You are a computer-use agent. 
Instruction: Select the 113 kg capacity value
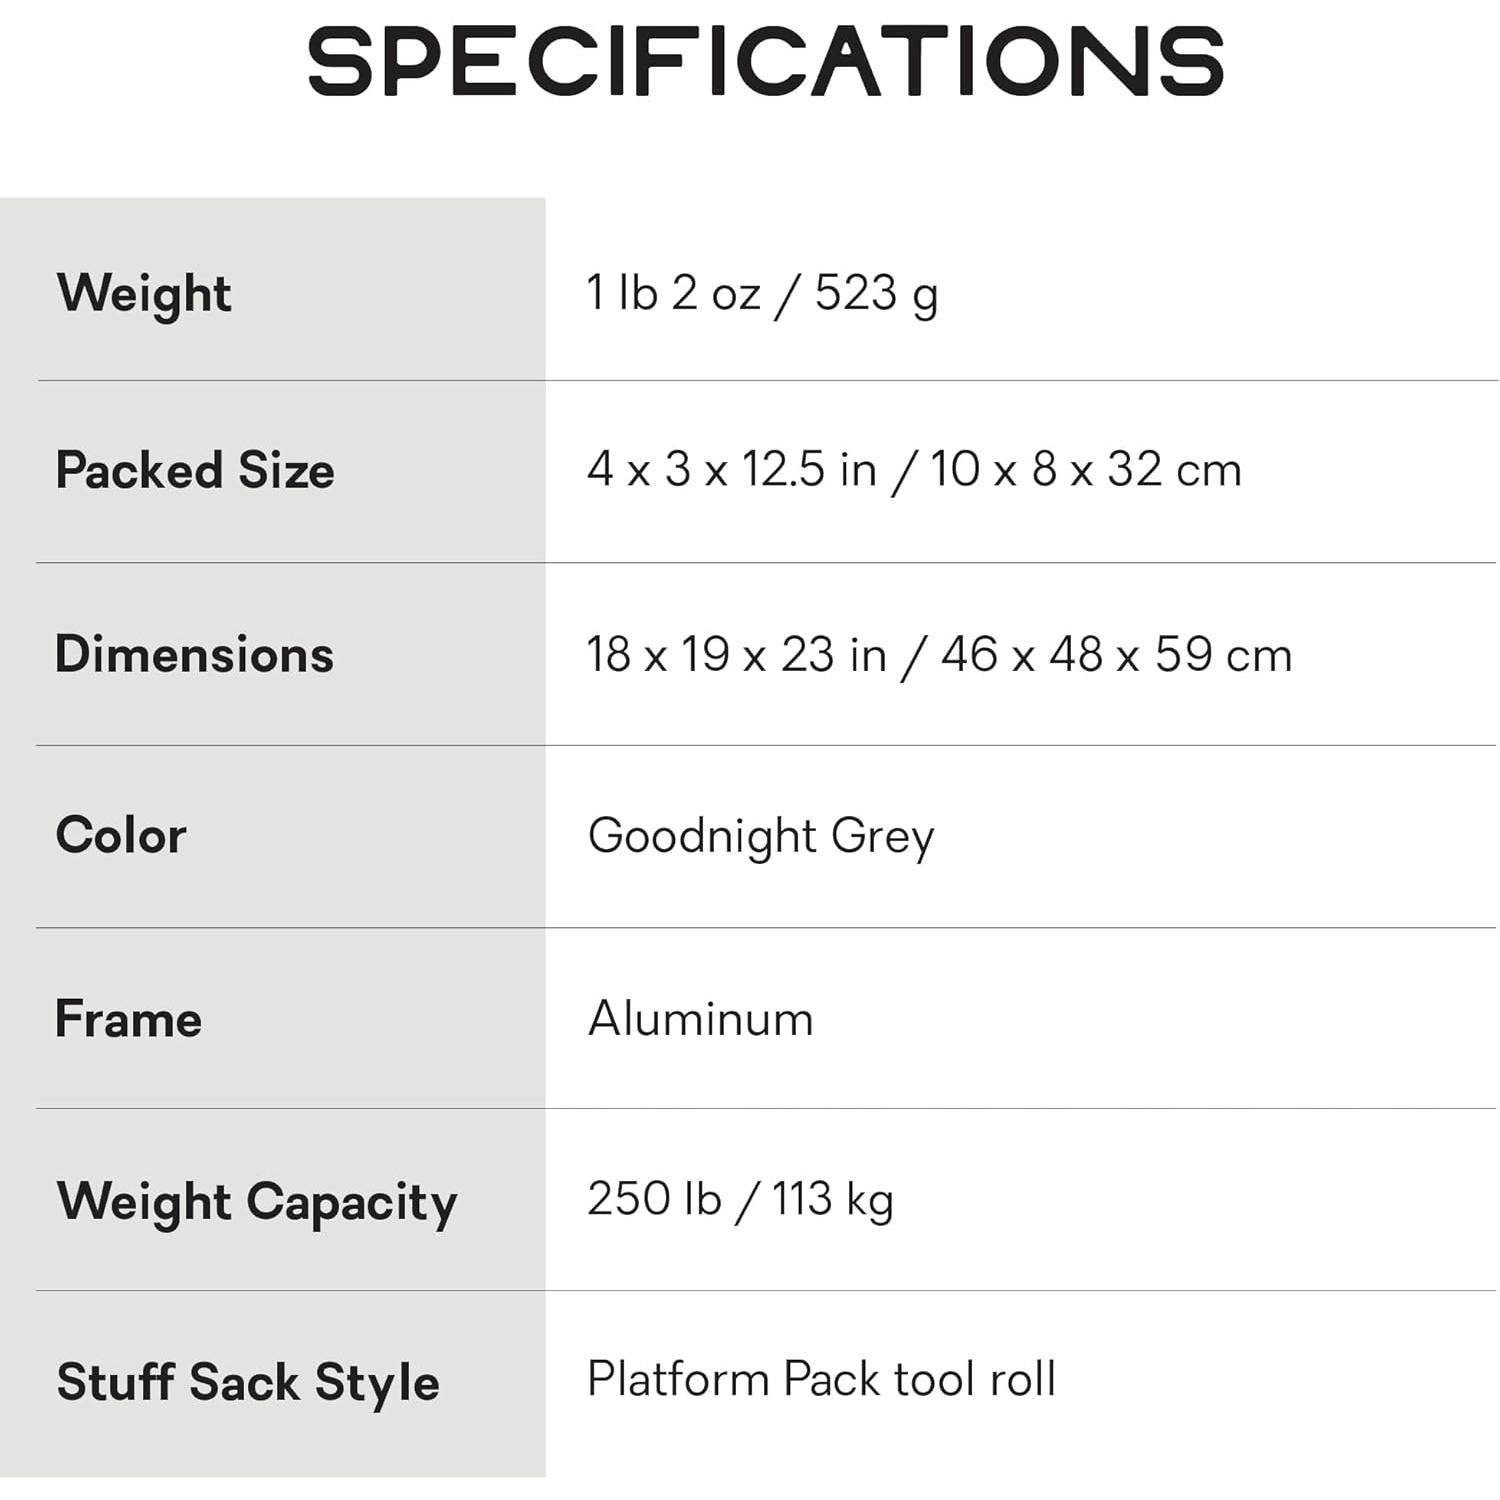pos(832,1199)
